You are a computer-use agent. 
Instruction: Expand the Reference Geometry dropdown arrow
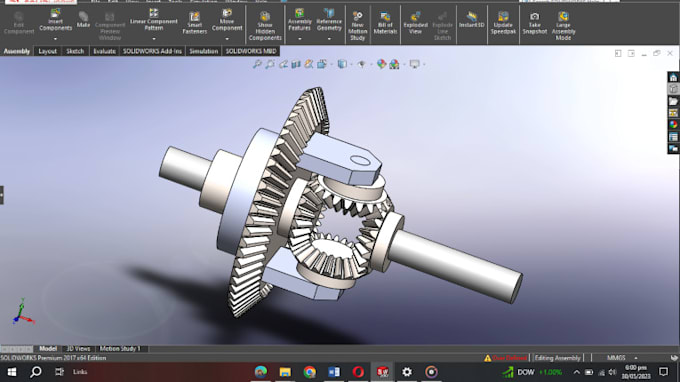[329, 39]
